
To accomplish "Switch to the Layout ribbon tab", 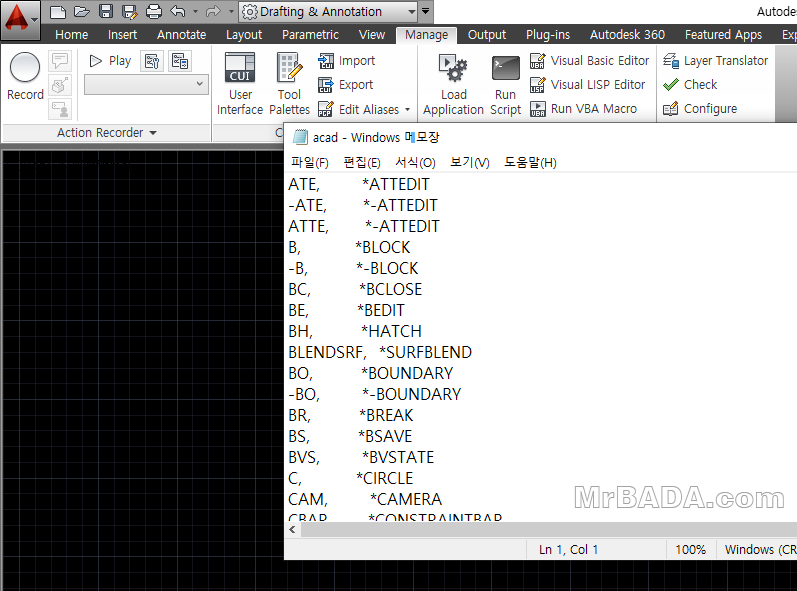I will point(244,35).
